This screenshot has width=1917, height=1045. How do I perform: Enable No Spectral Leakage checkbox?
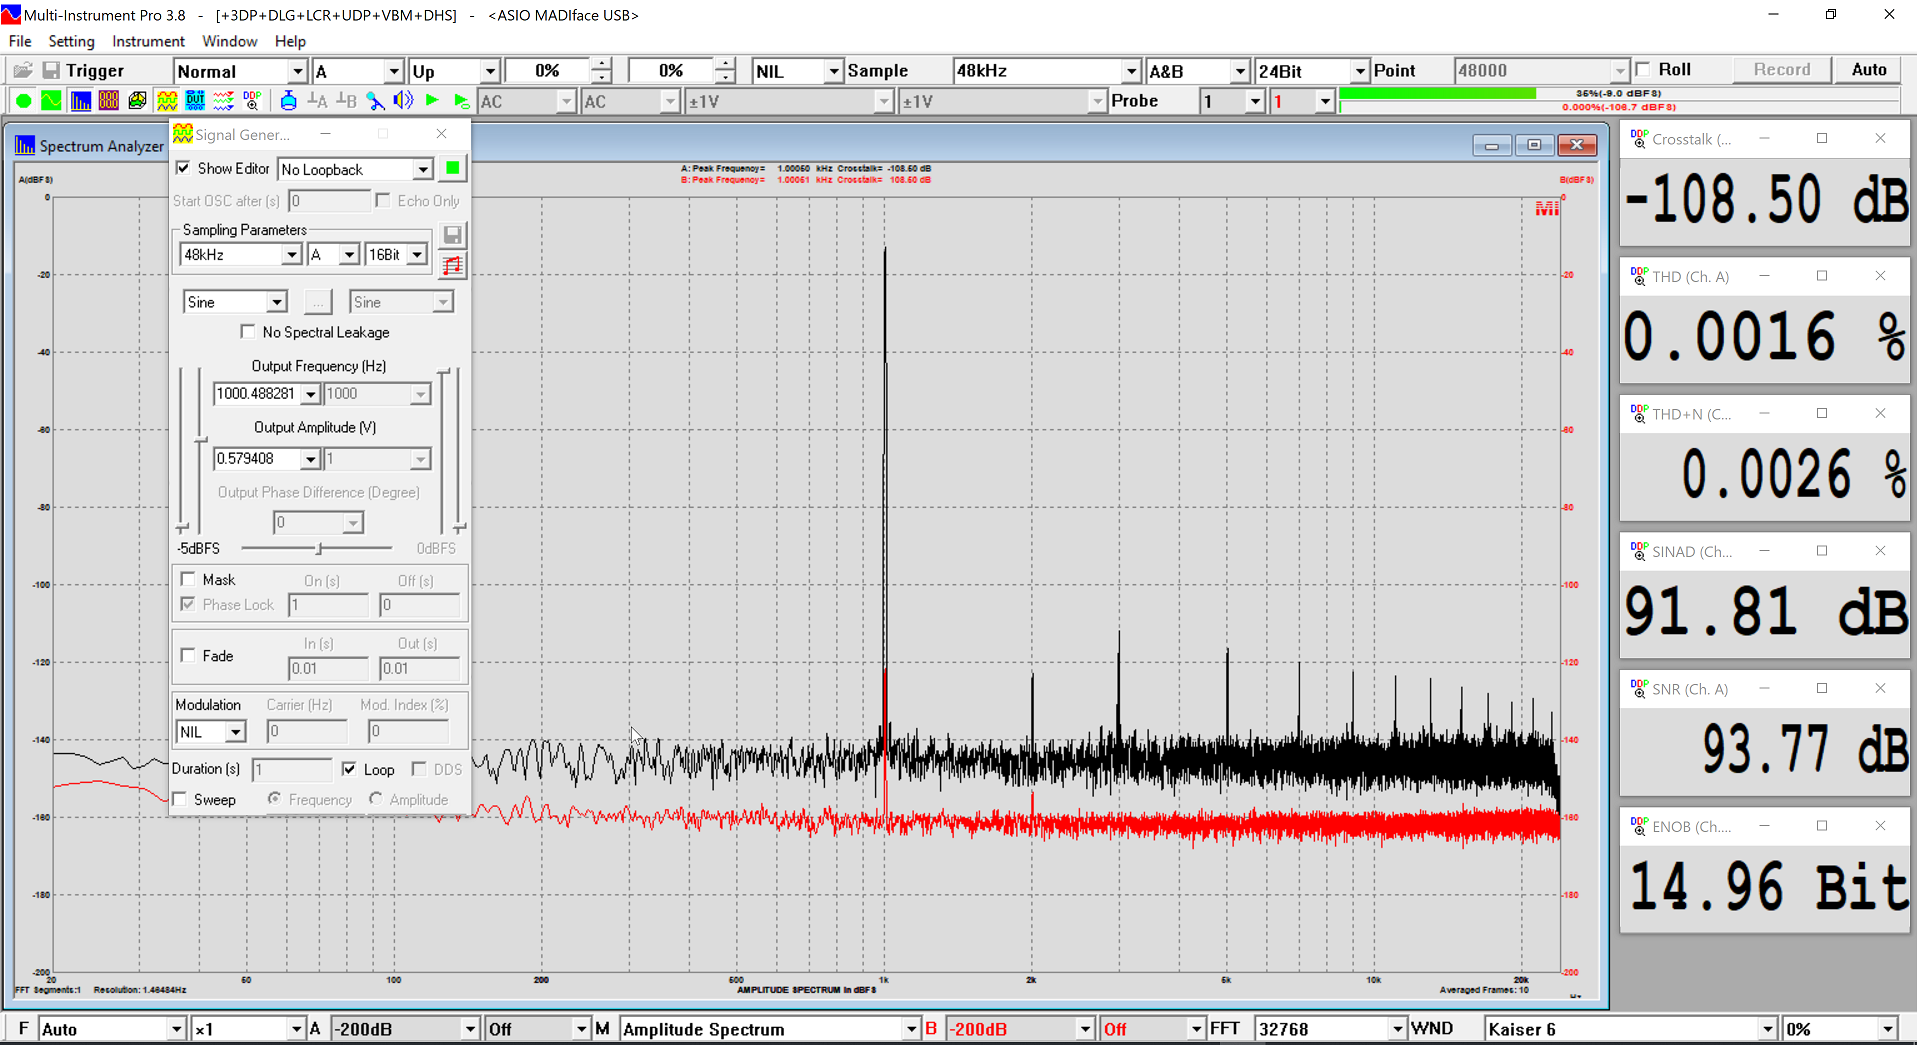[x=248, y=332]
